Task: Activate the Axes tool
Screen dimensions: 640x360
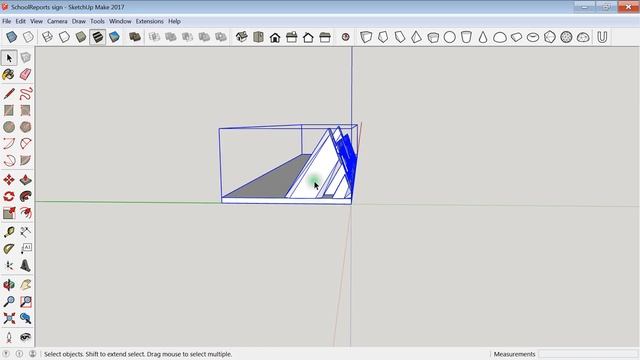Action: pyautogui.click(x=9, y=265)
